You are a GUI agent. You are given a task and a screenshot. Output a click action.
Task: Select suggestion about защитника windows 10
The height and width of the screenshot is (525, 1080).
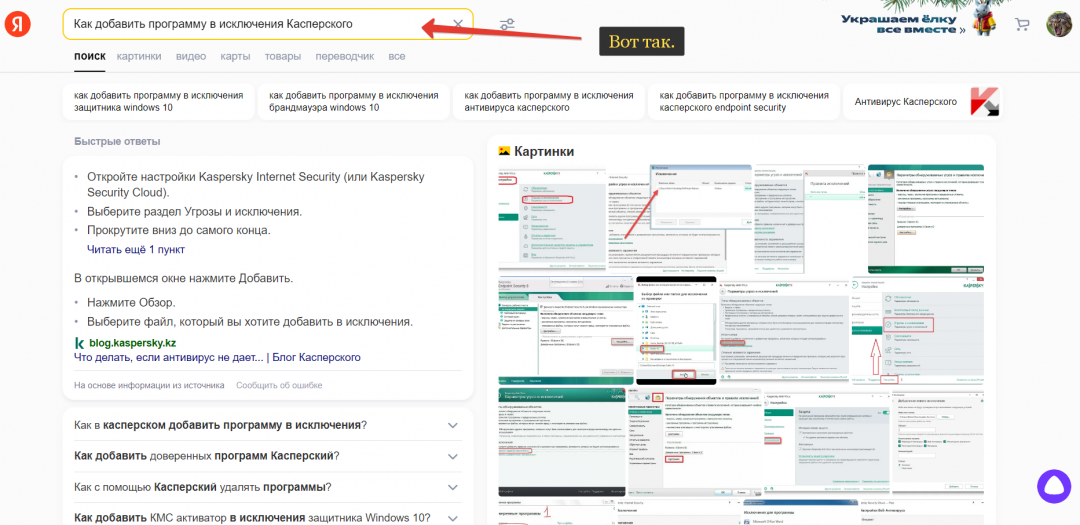[158, 102]
